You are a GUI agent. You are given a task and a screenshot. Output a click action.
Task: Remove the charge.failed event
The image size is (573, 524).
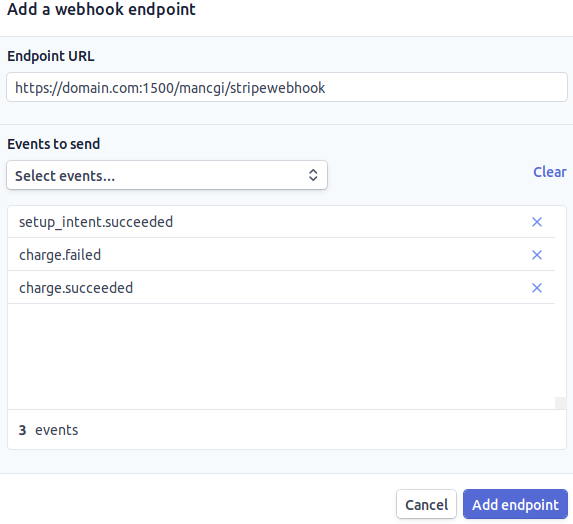pyautogui.click(x=536, y=255)
